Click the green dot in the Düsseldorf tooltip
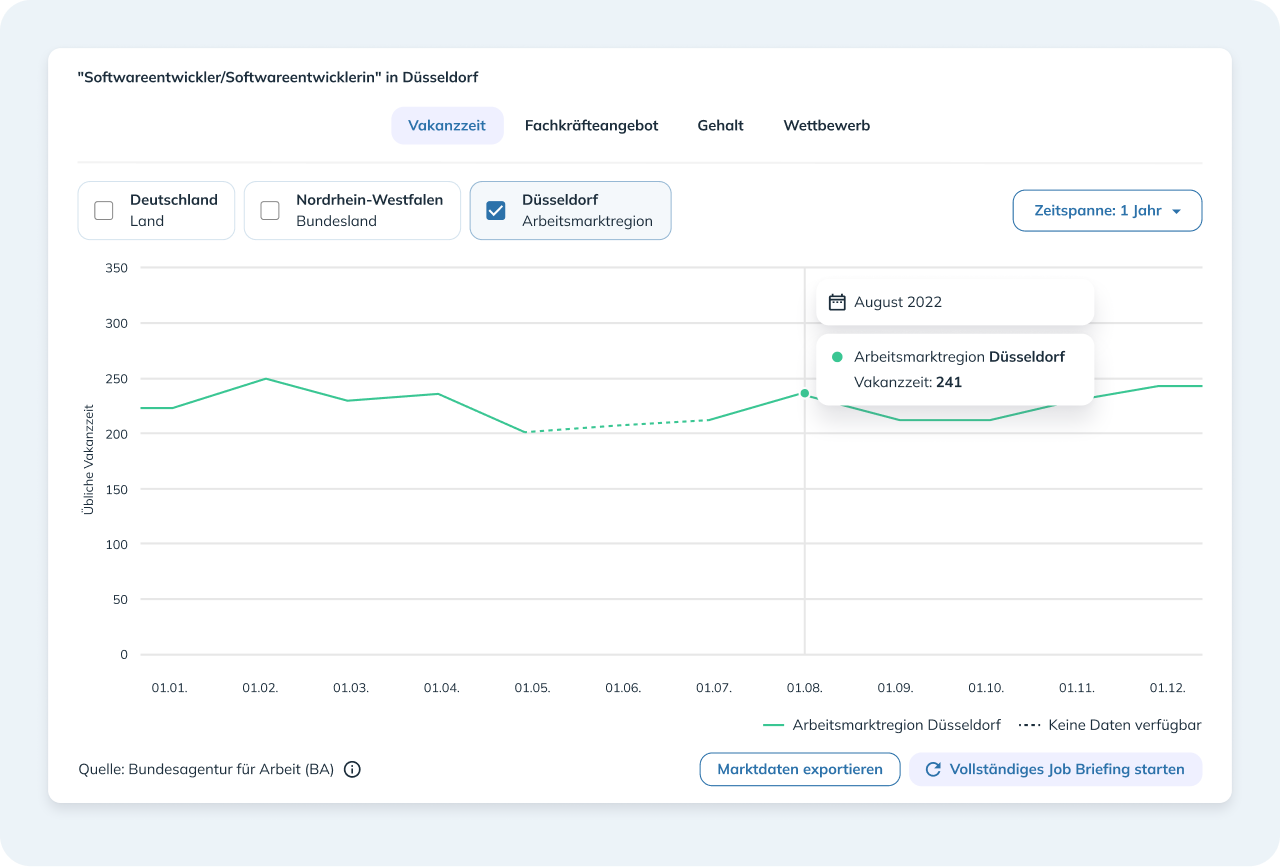 (x=837, y=357)
